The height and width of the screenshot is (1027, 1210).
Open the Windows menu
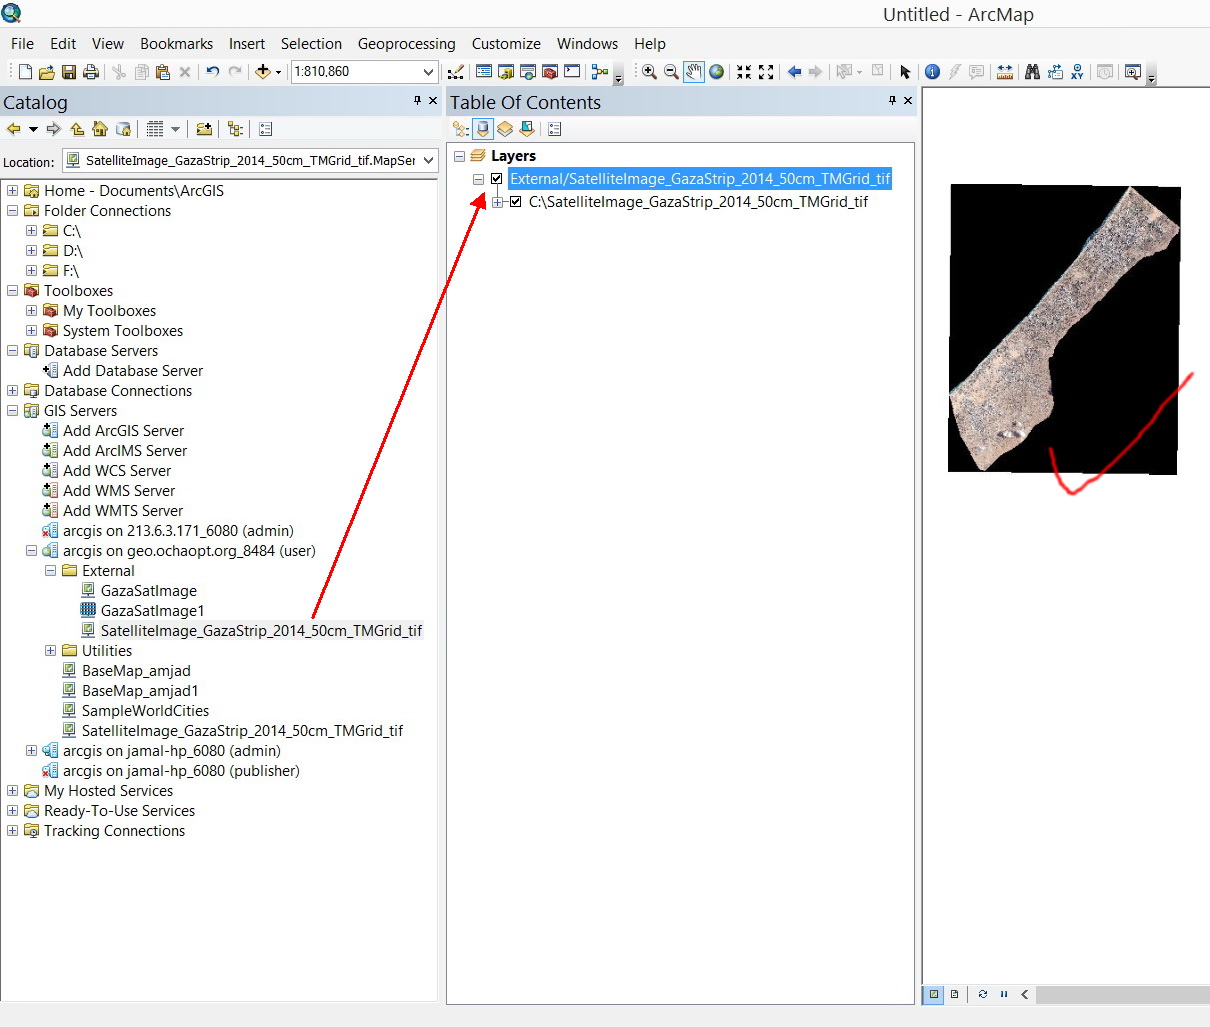click(x=587, y=44)
